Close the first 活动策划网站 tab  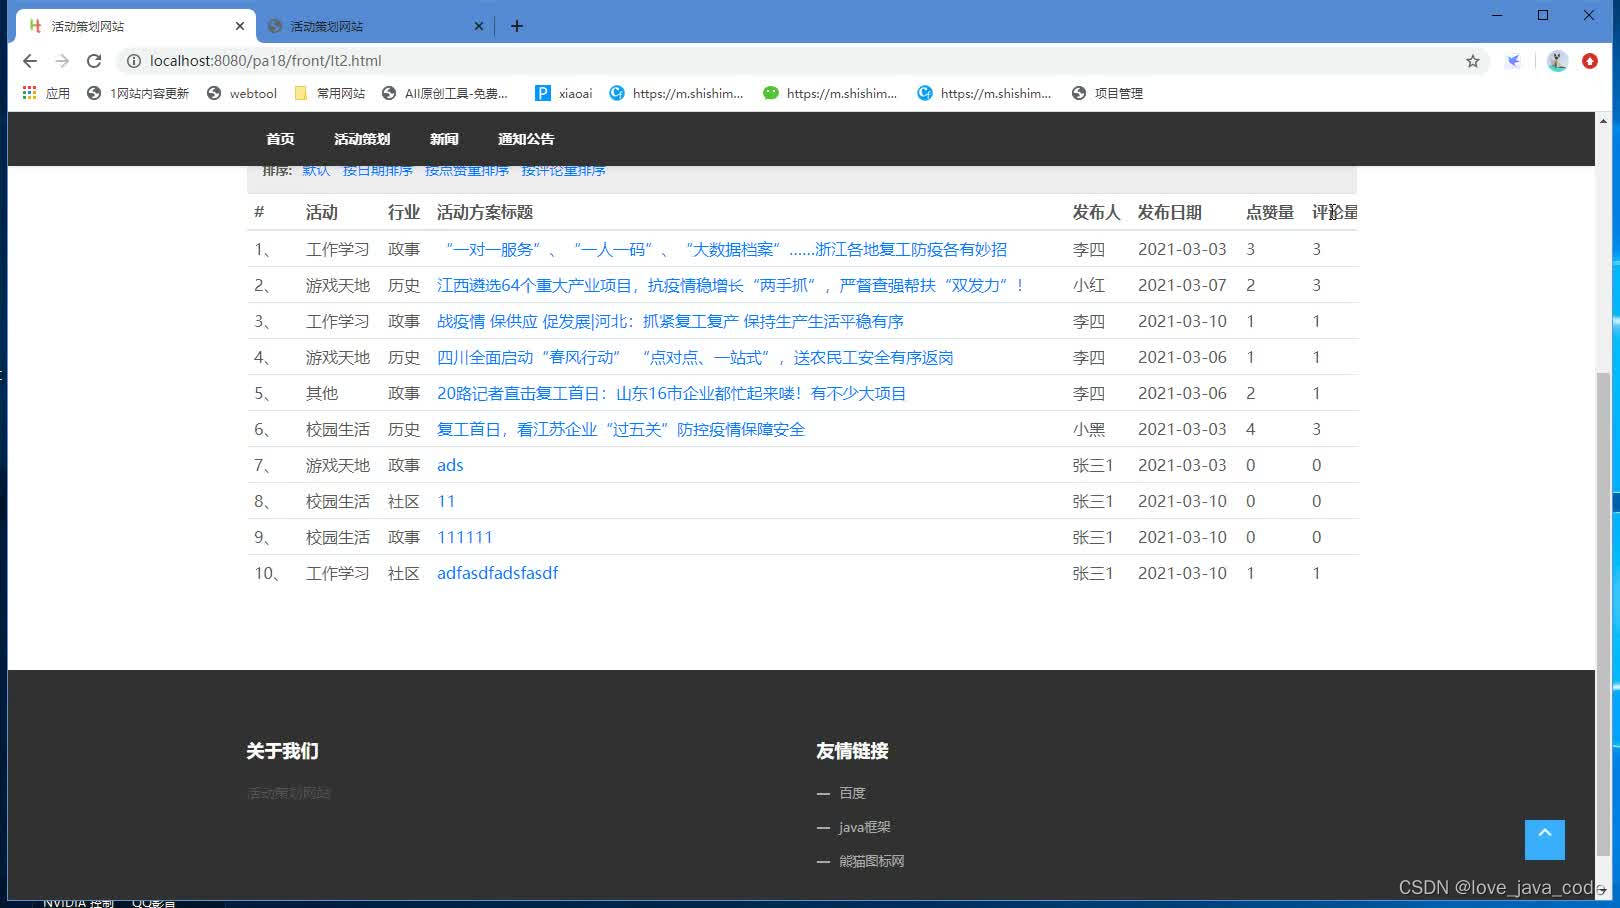tap(240, 26)
